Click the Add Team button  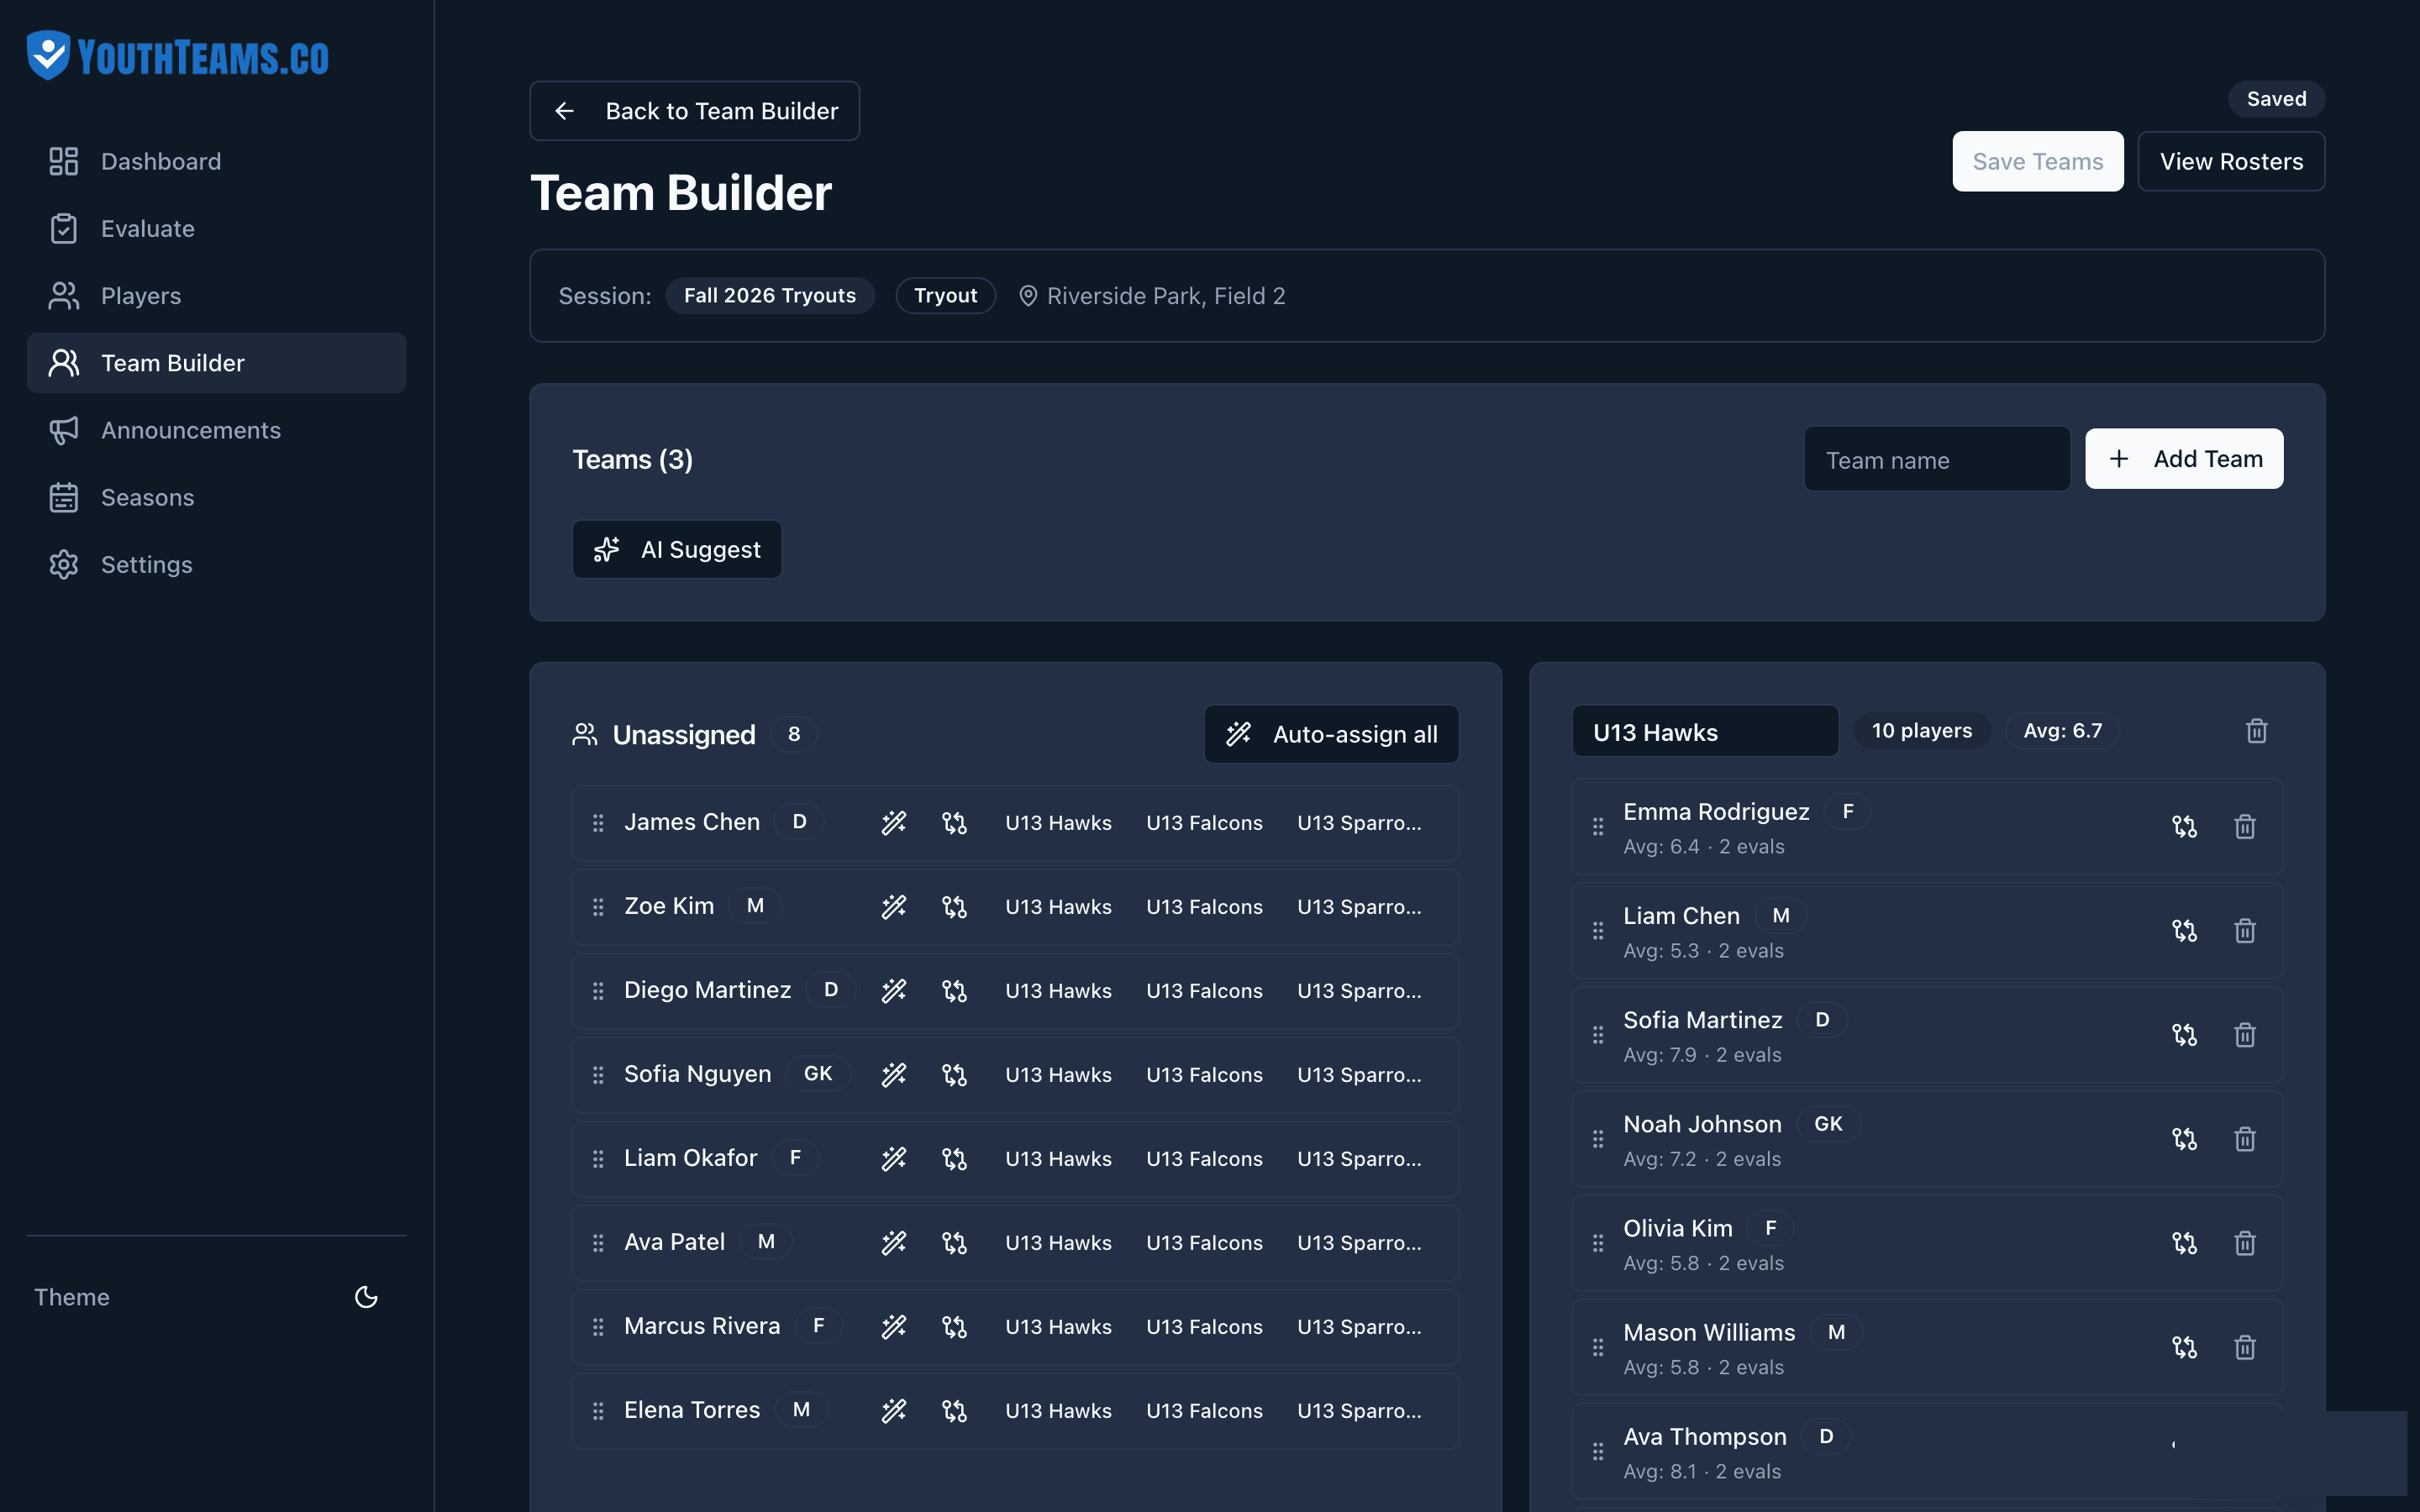(2184, 459)
